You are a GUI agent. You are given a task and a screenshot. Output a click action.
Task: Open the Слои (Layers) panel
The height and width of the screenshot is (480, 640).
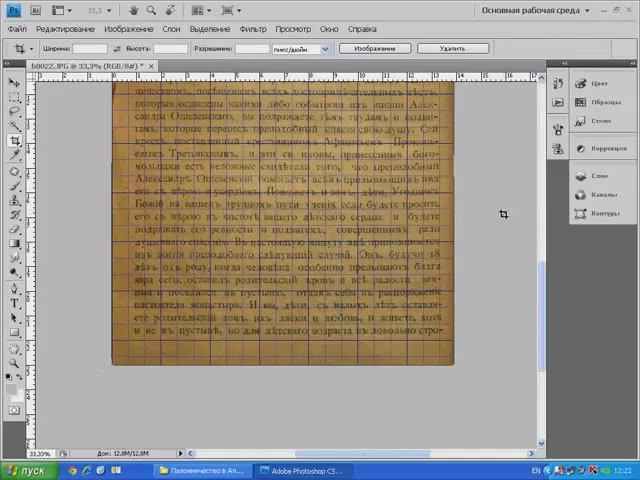tap(599, 176)
